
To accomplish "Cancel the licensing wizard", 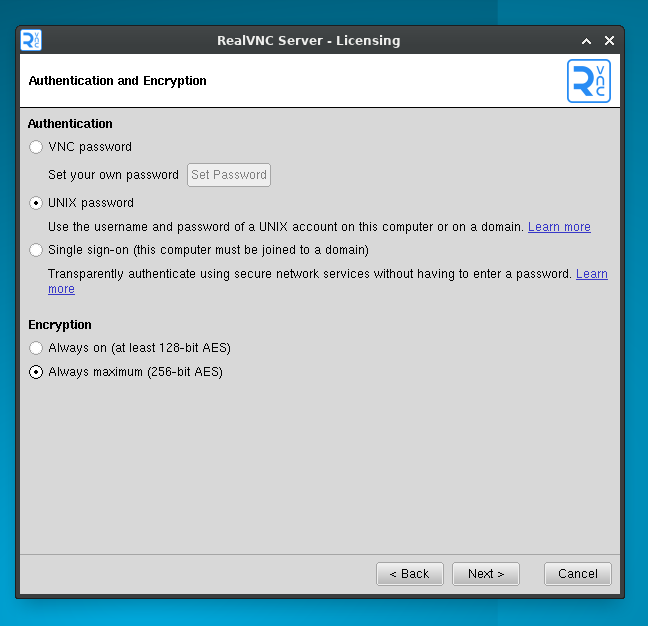I will pos(578,574).
